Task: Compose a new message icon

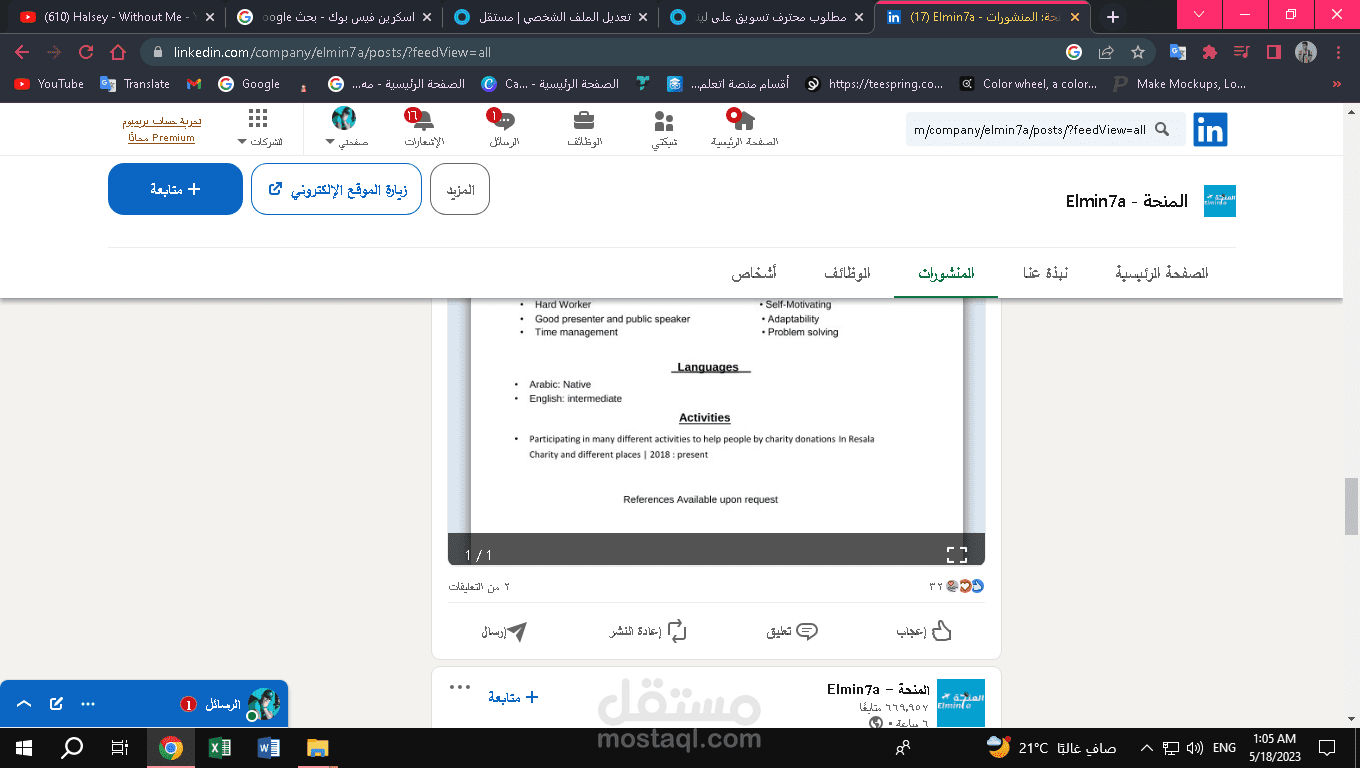Action: [x=57, y=704]
